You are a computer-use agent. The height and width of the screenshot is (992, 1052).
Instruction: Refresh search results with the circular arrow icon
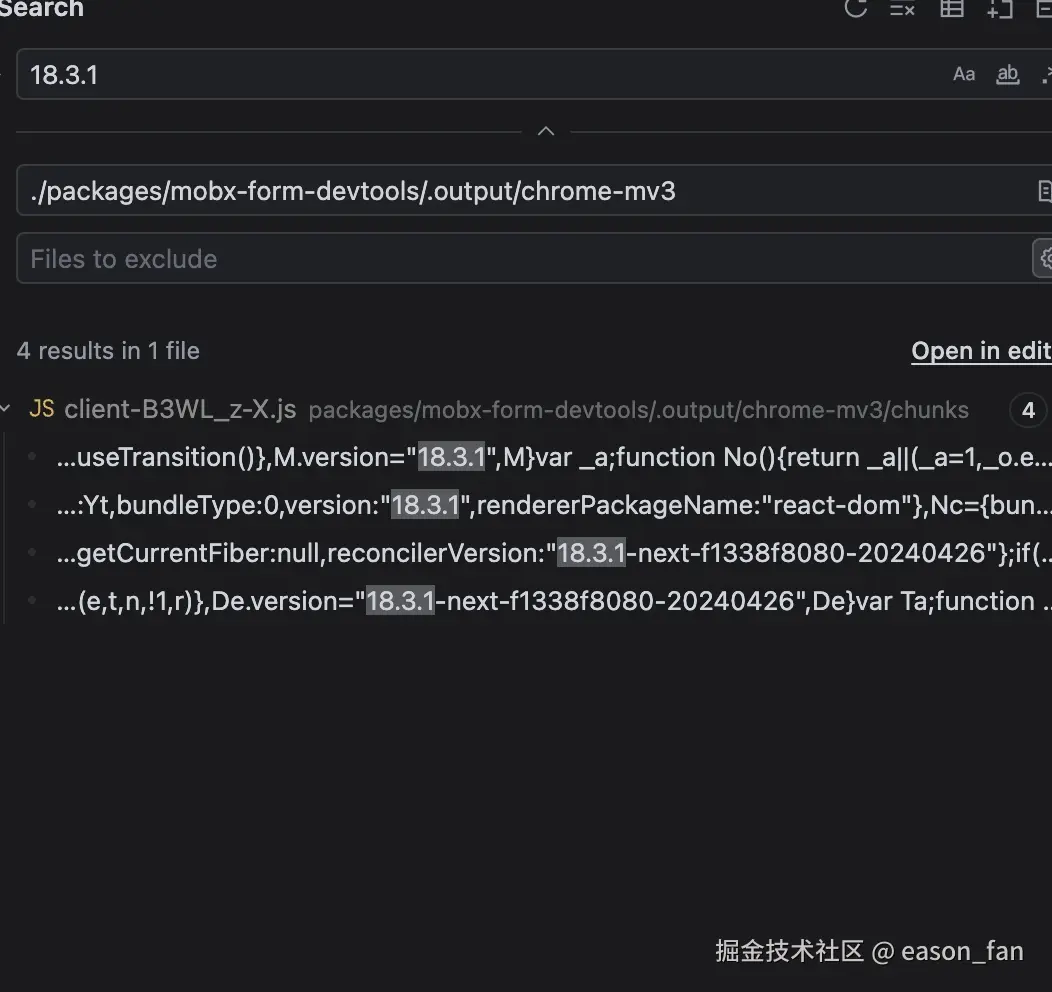[855, 8]
